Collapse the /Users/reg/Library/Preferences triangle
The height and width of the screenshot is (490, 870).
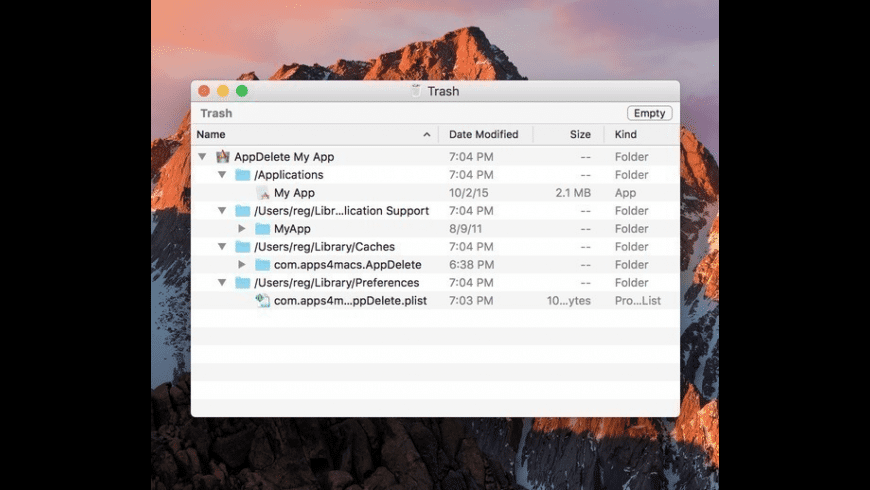pyautogui.click(x=222, y=283)
